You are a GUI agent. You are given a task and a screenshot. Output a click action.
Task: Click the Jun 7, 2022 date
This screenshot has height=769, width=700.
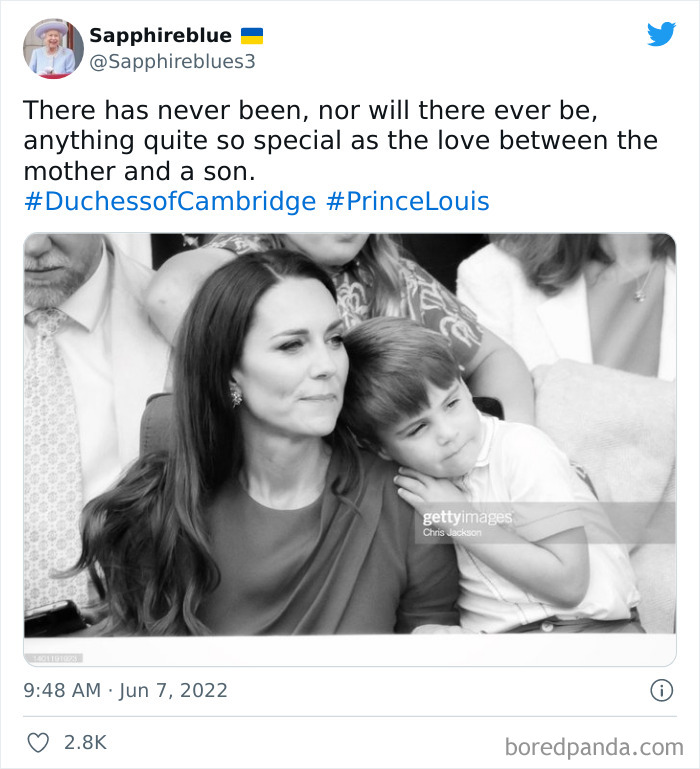[175, 690]
